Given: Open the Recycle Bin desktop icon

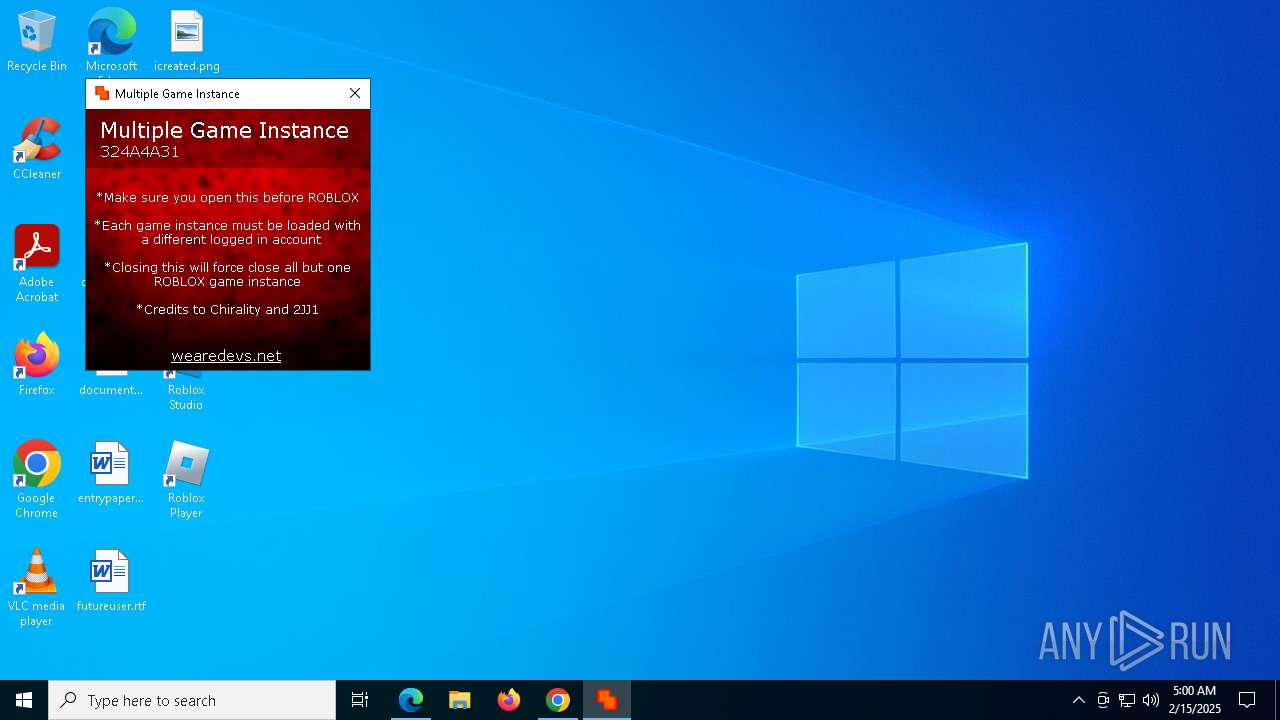Looking at the screenshot, I should pos(37,42).
